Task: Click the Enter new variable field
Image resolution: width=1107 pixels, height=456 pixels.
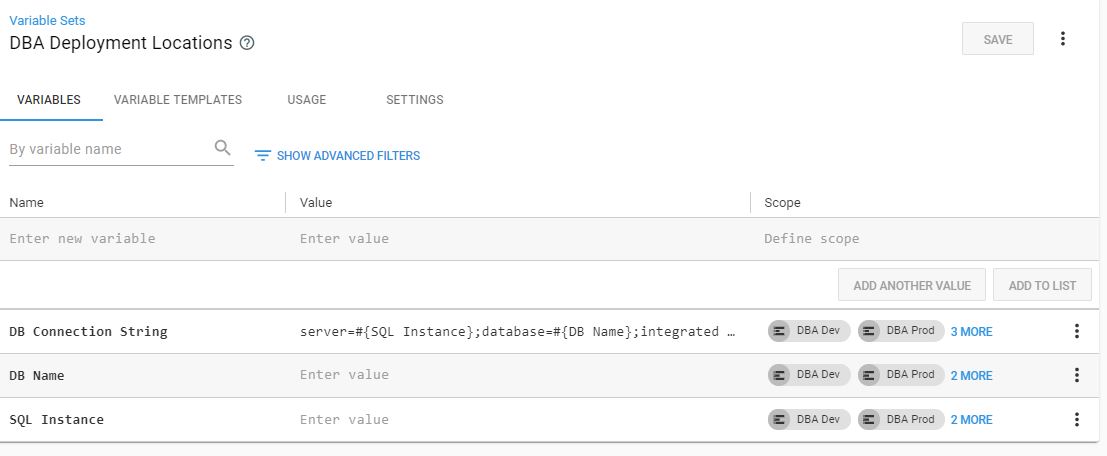Action: point(143,239)
